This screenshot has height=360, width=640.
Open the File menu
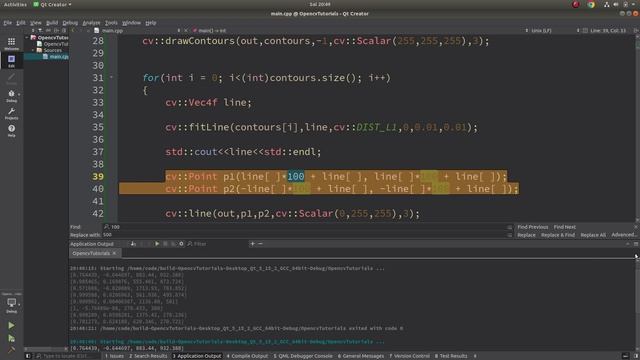8,23
